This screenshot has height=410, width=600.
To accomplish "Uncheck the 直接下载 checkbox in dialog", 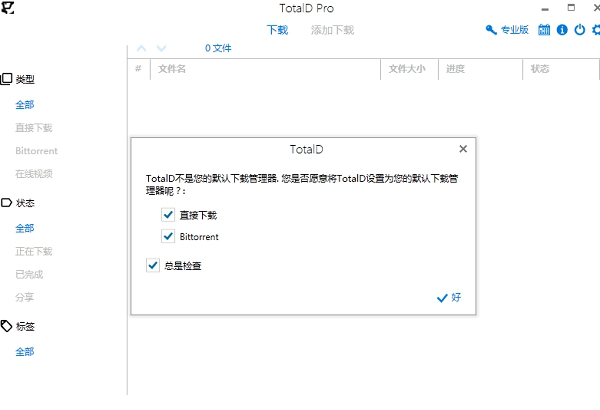I will tap(168, 215).
